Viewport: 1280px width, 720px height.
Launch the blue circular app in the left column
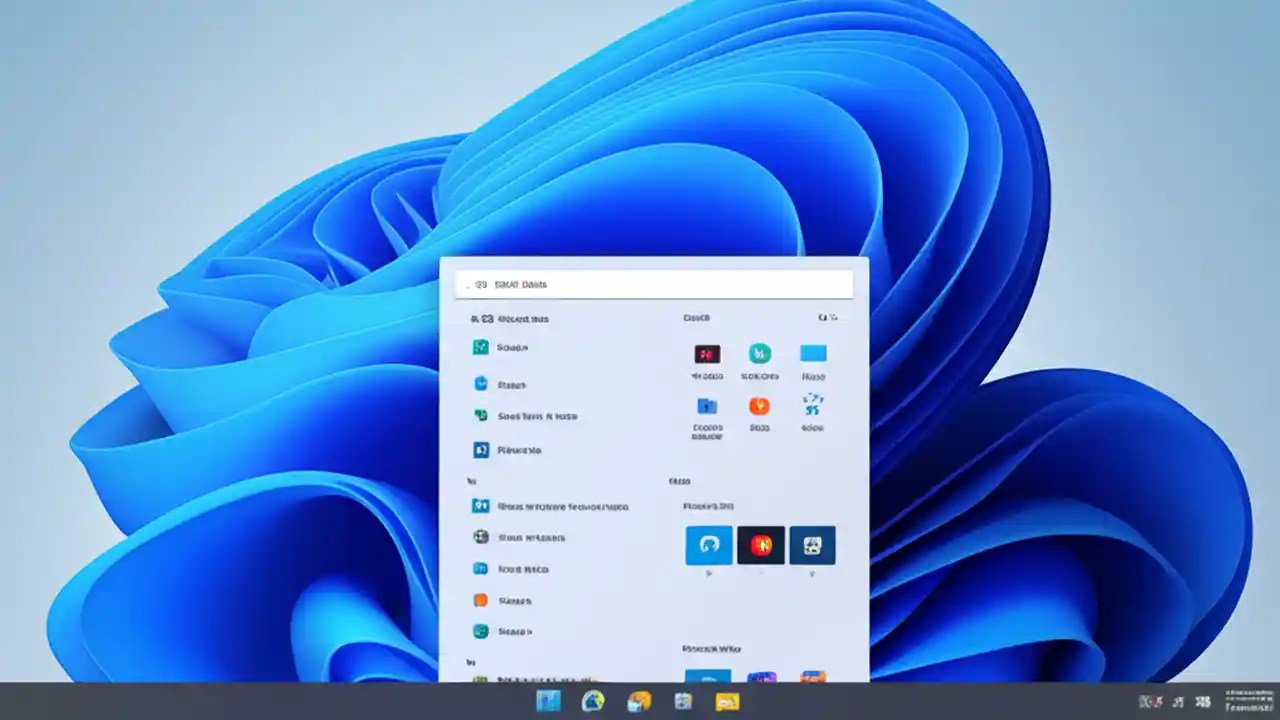480,384
